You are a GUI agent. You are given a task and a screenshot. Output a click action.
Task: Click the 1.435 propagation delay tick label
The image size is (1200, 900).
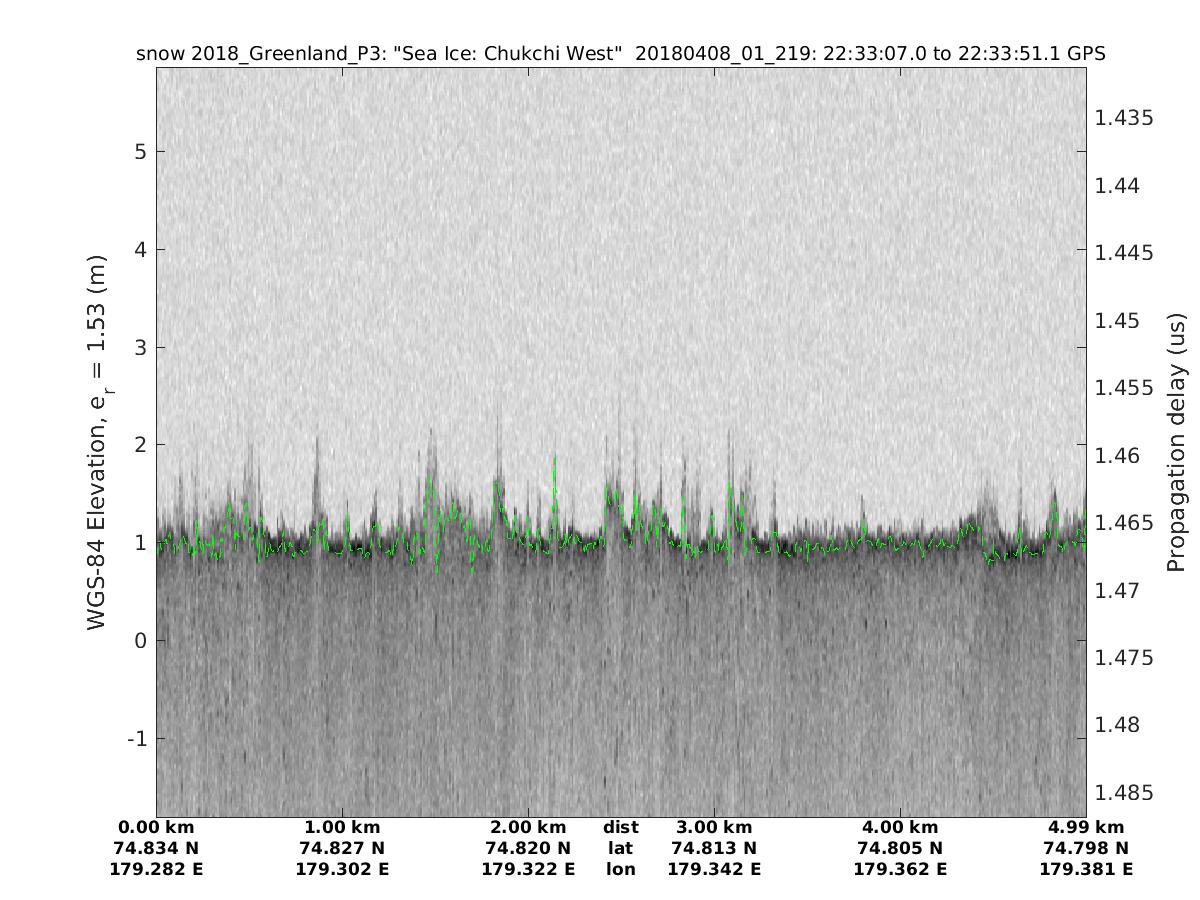coord(1124,118)
